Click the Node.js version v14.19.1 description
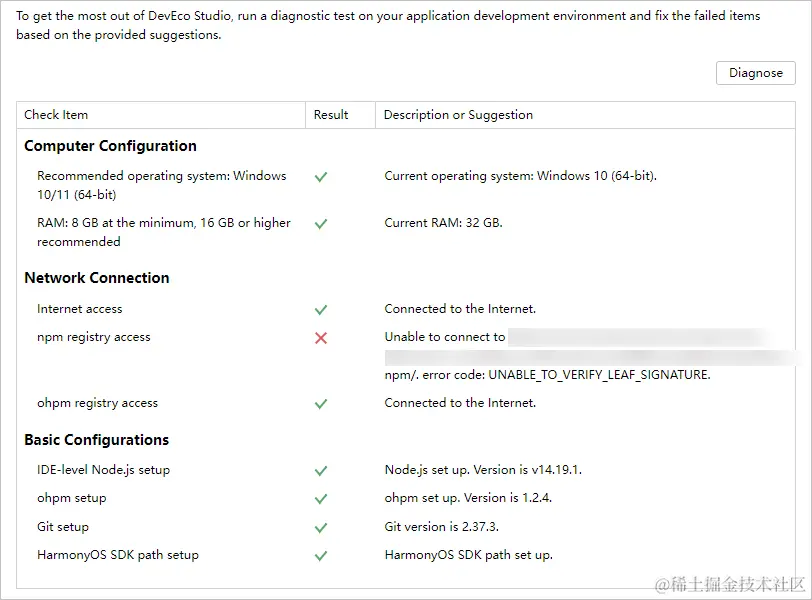812x600 pixels. click(x=483, y=470)
